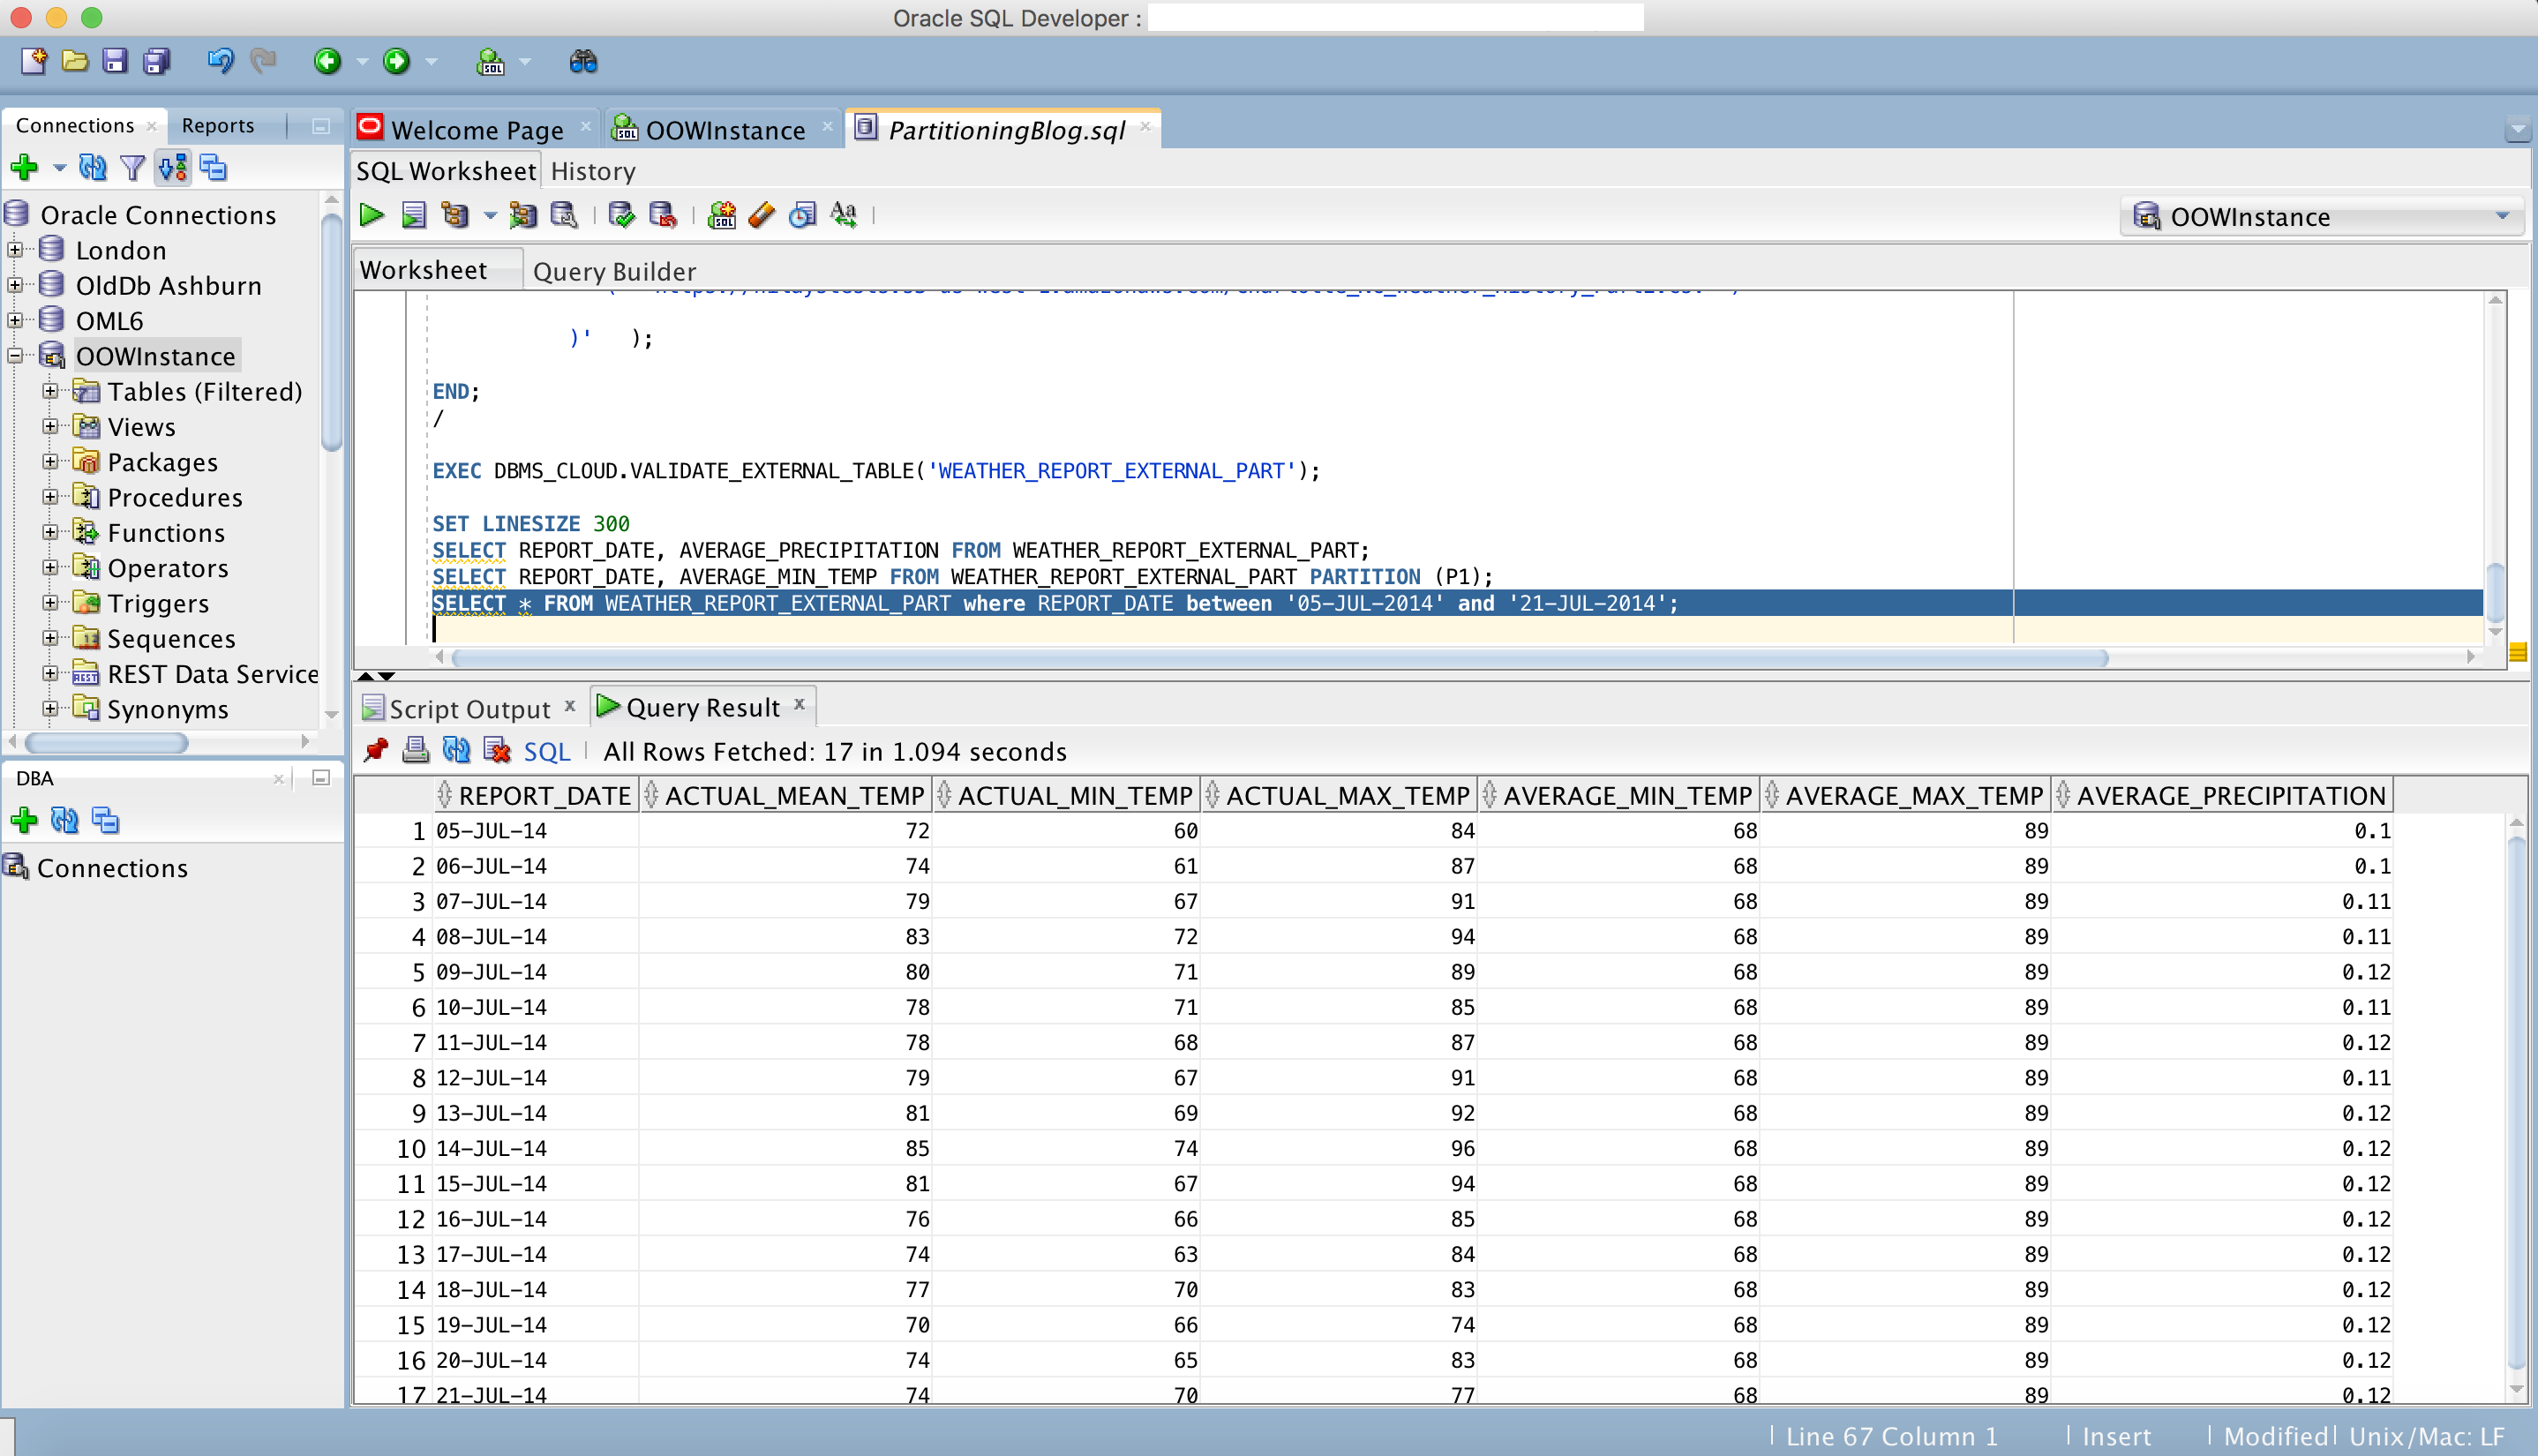Viewport: 2538px width, 1456px height.
Task: Click the filter funnel in Connections
Action: pyautogui.click(x=132, y=168)
